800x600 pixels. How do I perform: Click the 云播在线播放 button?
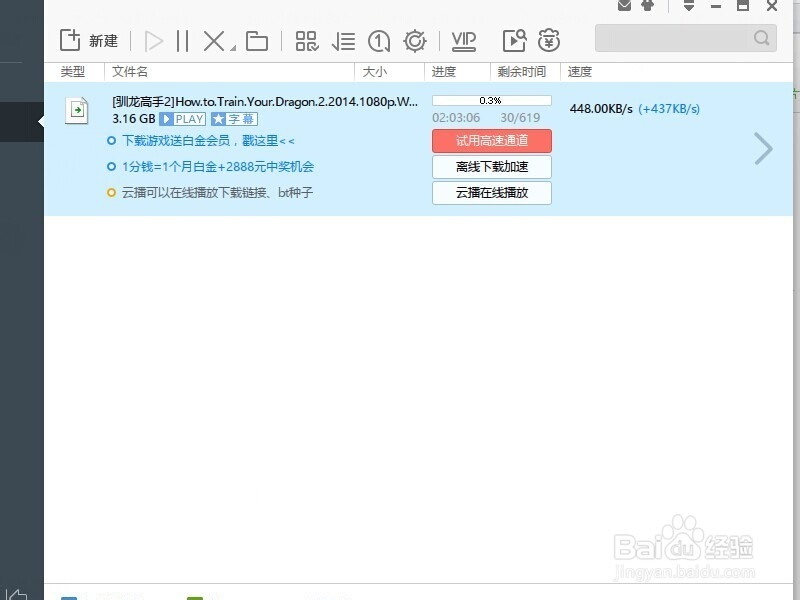[492, 193]
